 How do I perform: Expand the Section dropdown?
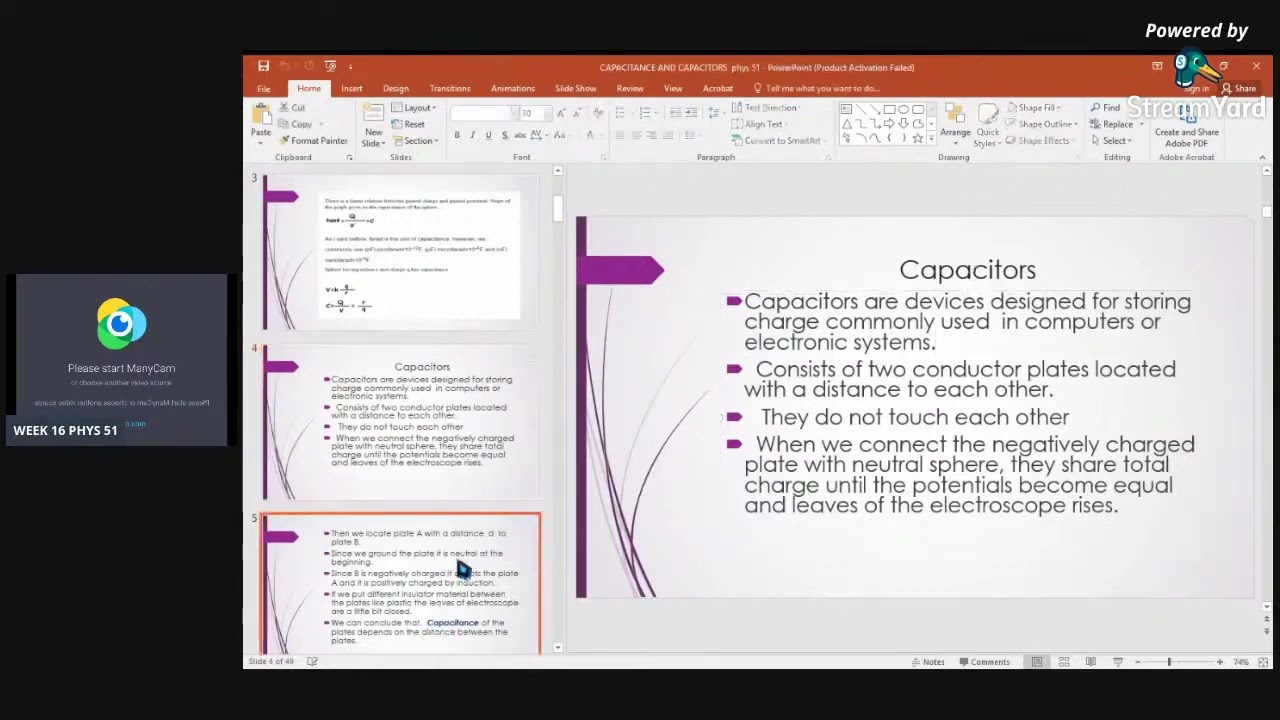[x=414, y=140]
